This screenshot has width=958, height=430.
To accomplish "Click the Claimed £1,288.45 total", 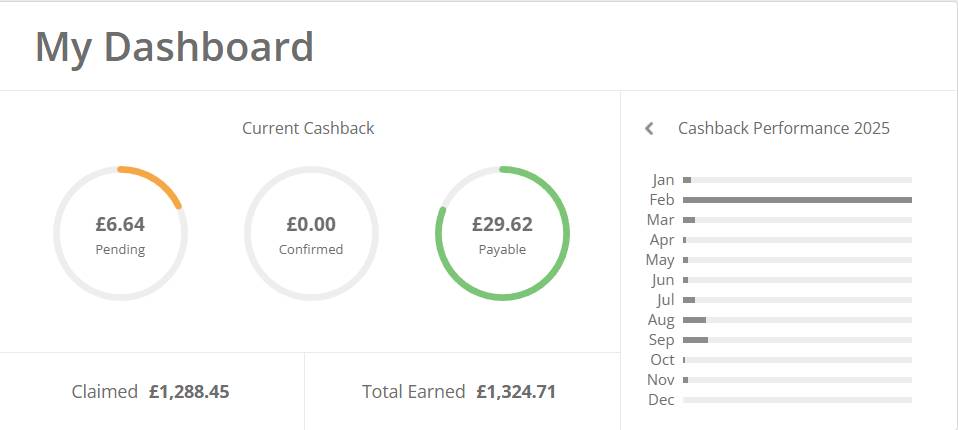I will 189,392.
